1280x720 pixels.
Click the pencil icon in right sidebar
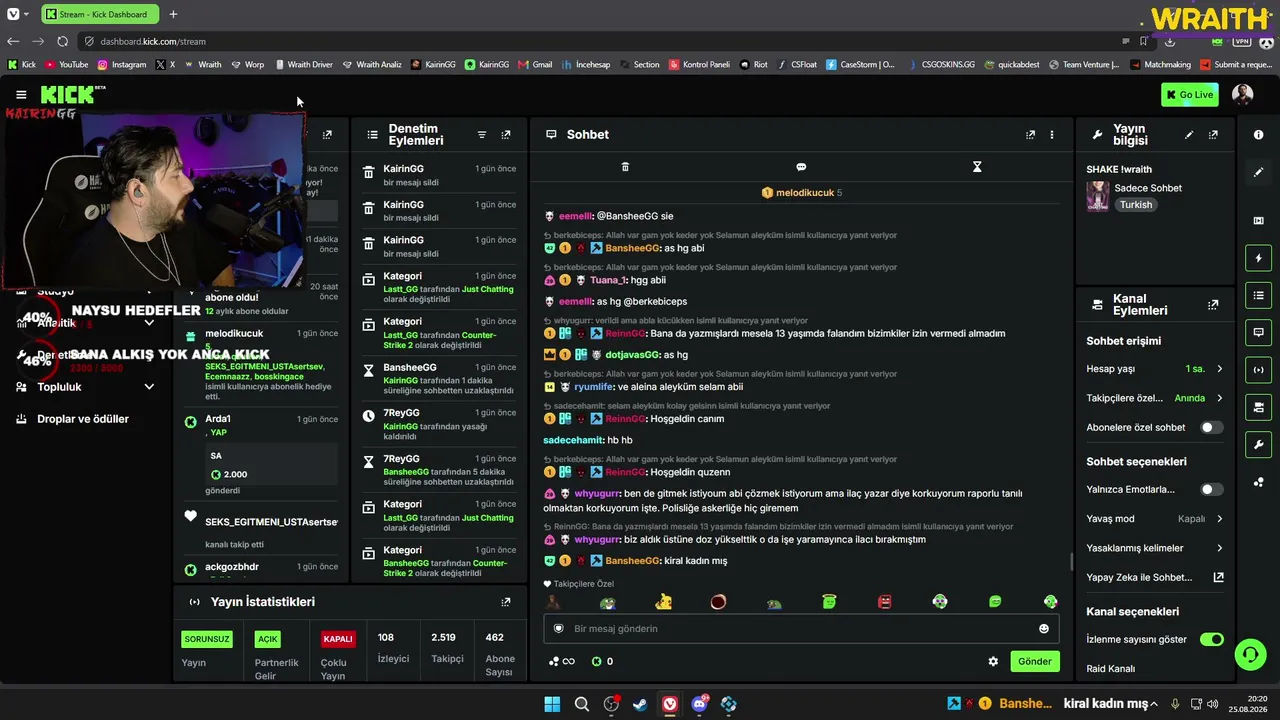(x=1258, y=172)
